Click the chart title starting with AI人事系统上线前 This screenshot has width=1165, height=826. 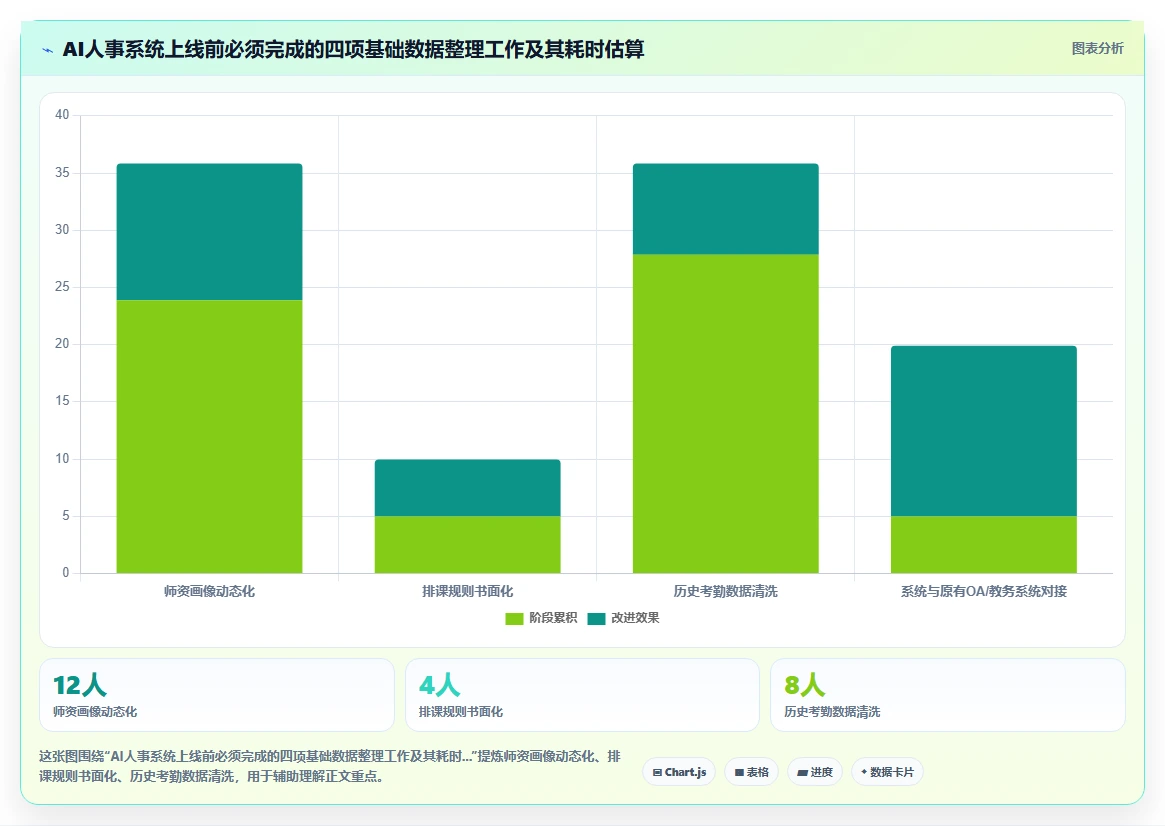coord(353,50)
